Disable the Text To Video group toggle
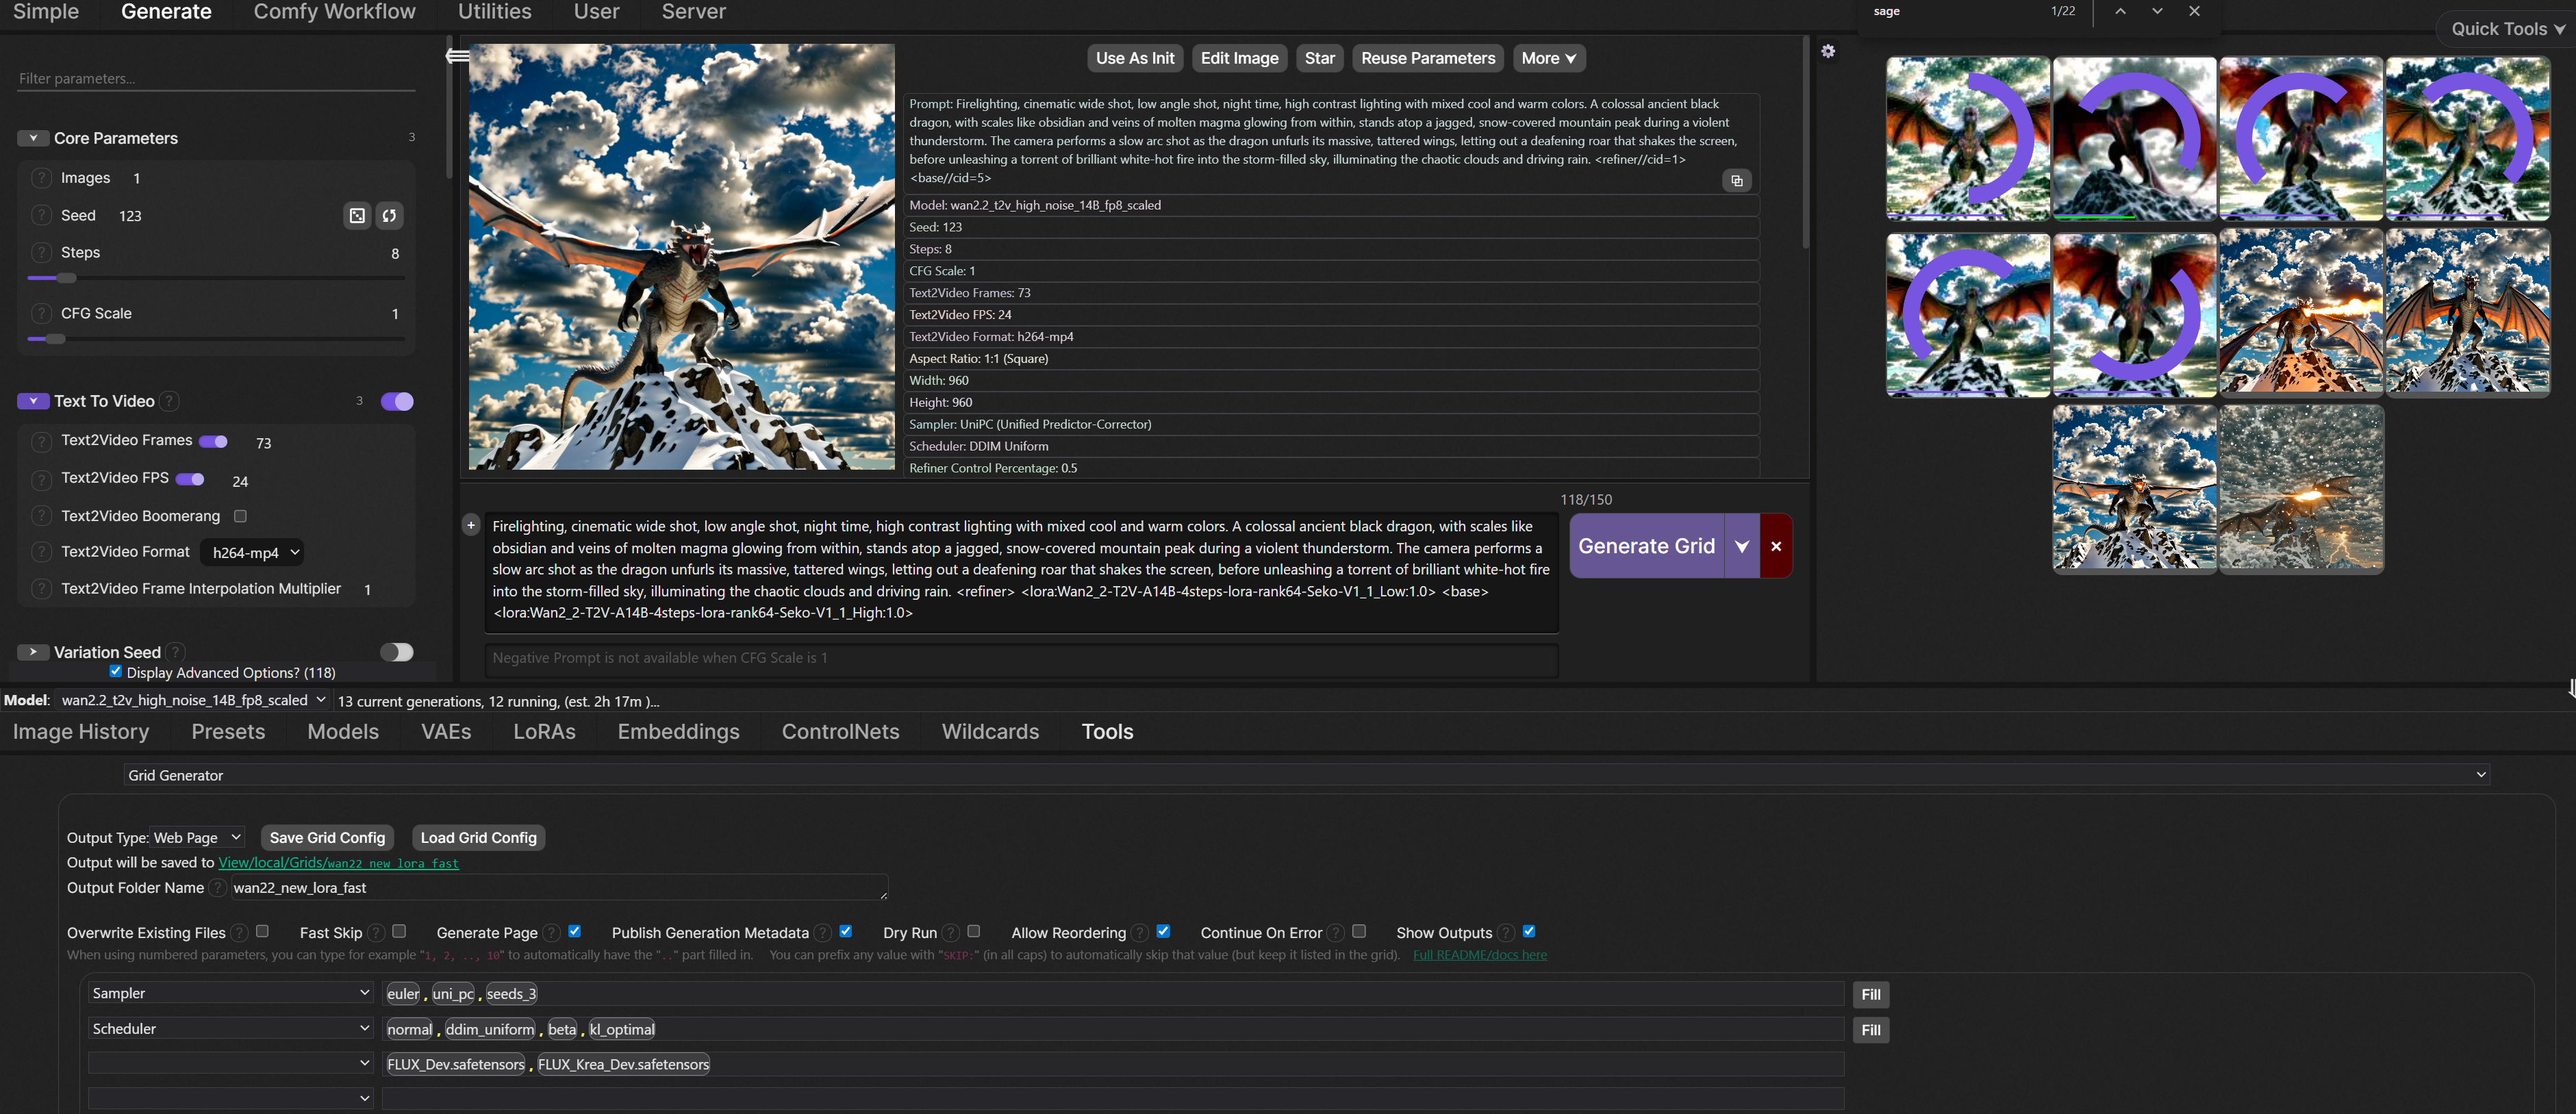The image size is (2576, 1114). [397, 401]
